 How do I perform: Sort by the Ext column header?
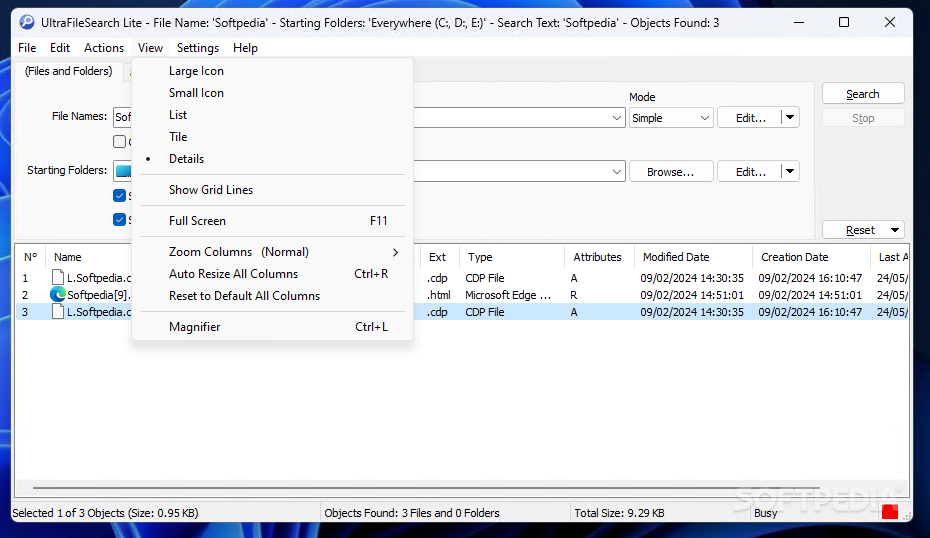coord(437,257)
